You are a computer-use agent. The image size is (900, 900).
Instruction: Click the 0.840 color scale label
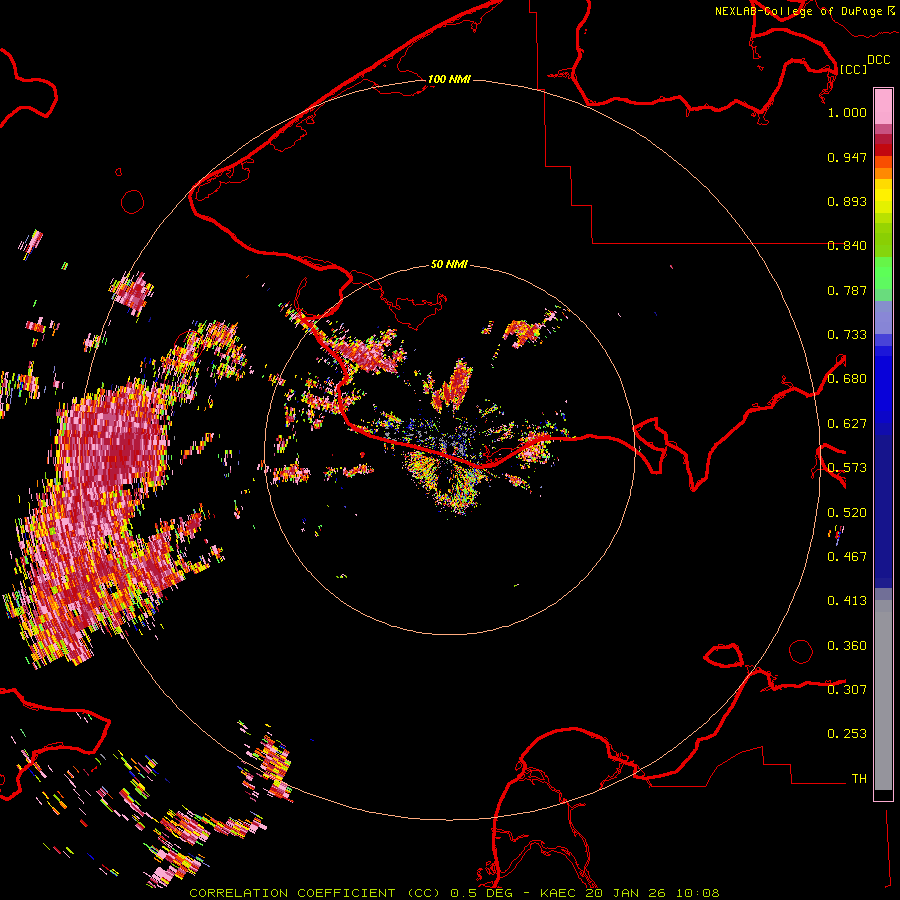coord(847,246)
